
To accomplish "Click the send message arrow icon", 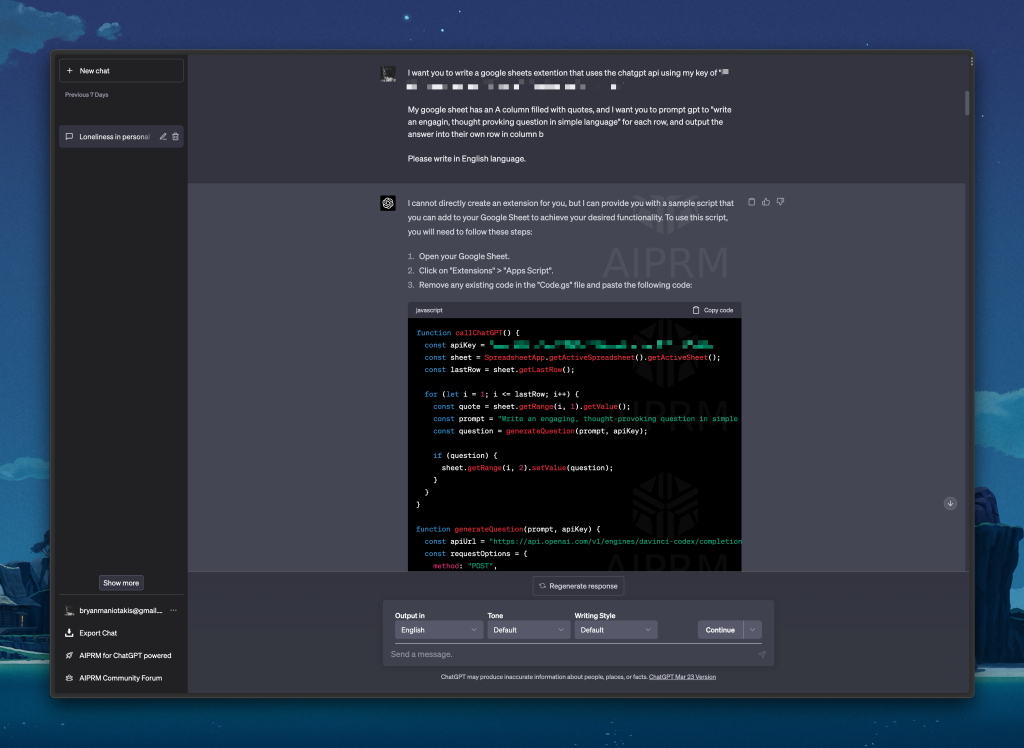I will pyautogui.click(x=761, y=654).
